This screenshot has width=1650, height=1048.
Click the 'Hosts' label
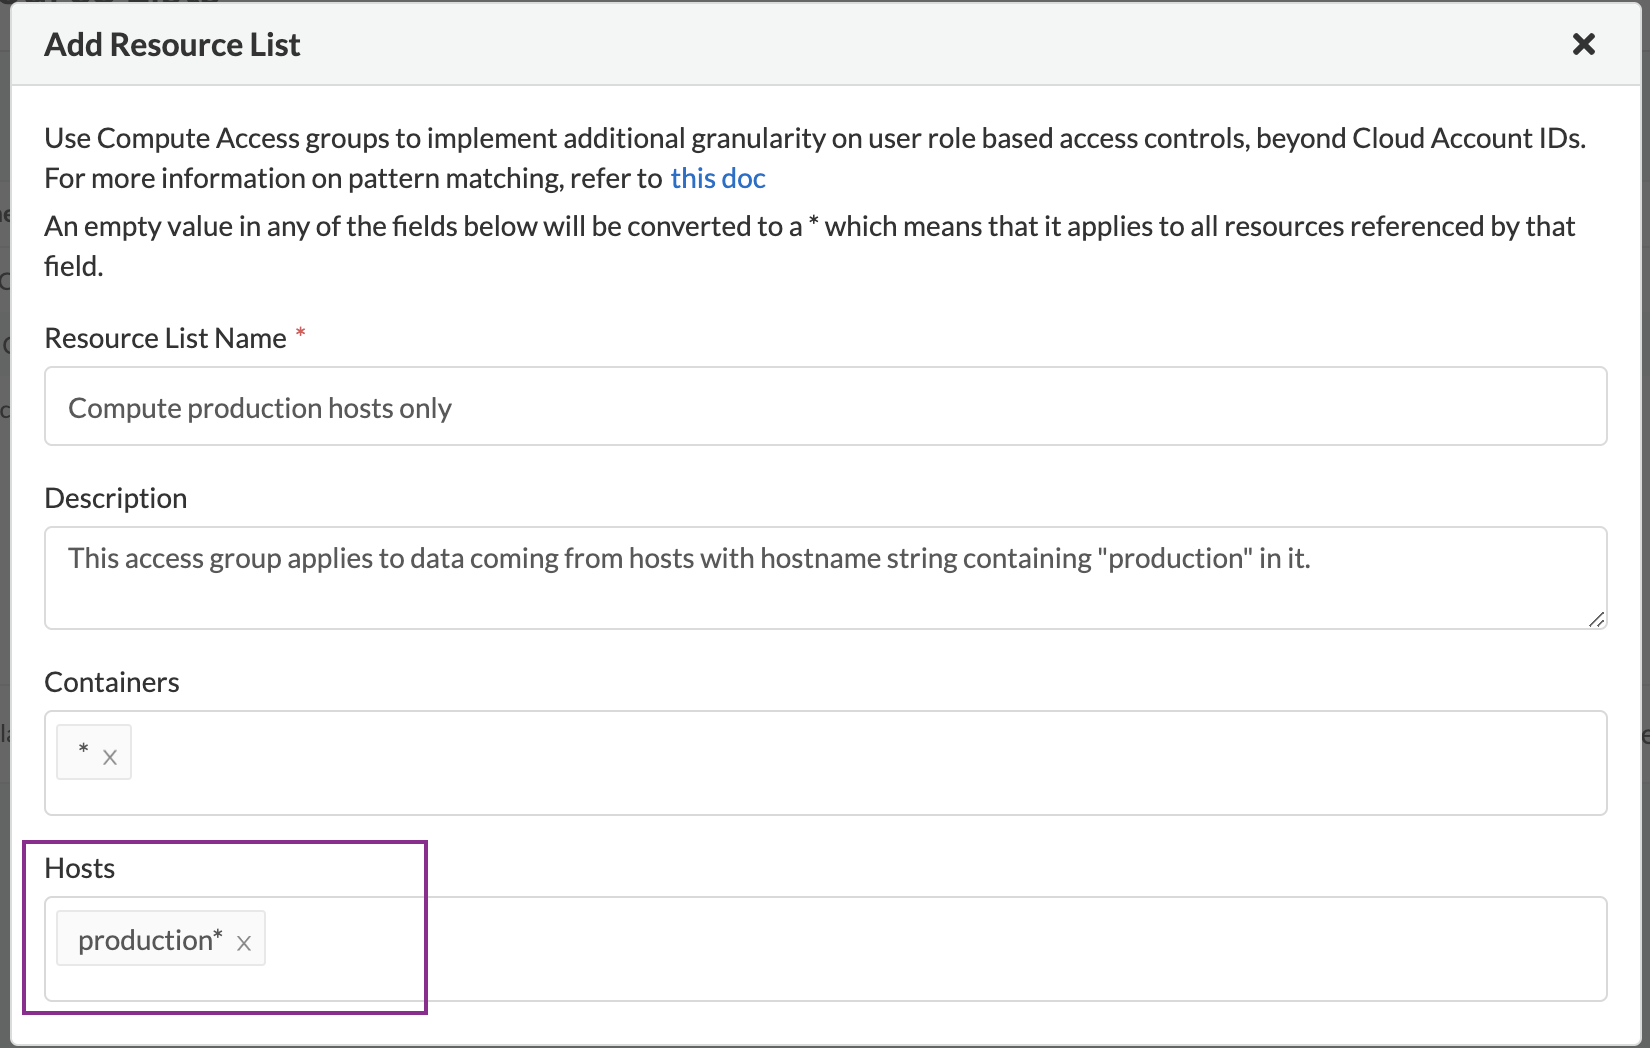(x=80, y=868)
